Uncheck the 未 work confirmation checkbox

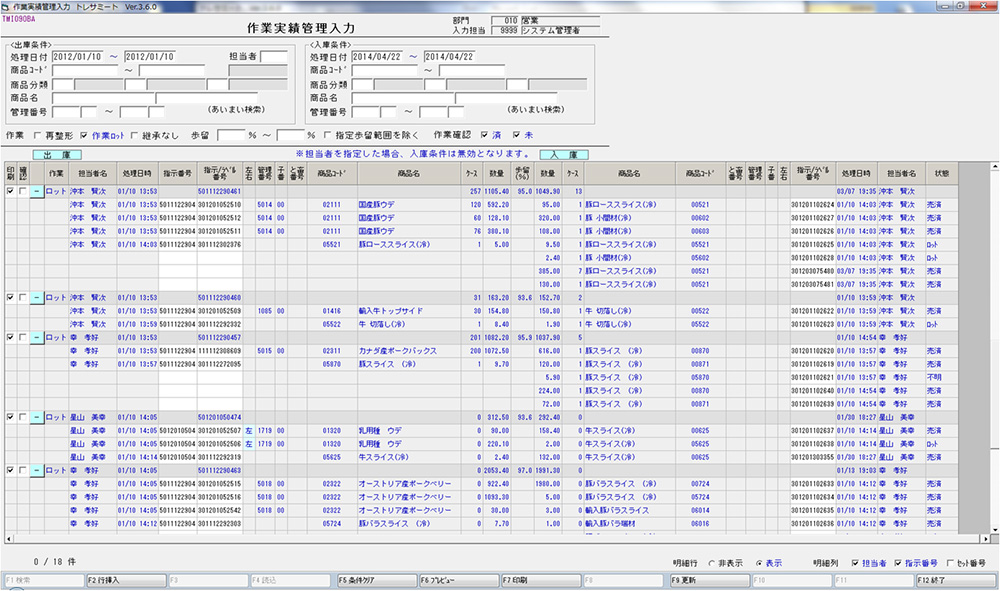point(517,135)
